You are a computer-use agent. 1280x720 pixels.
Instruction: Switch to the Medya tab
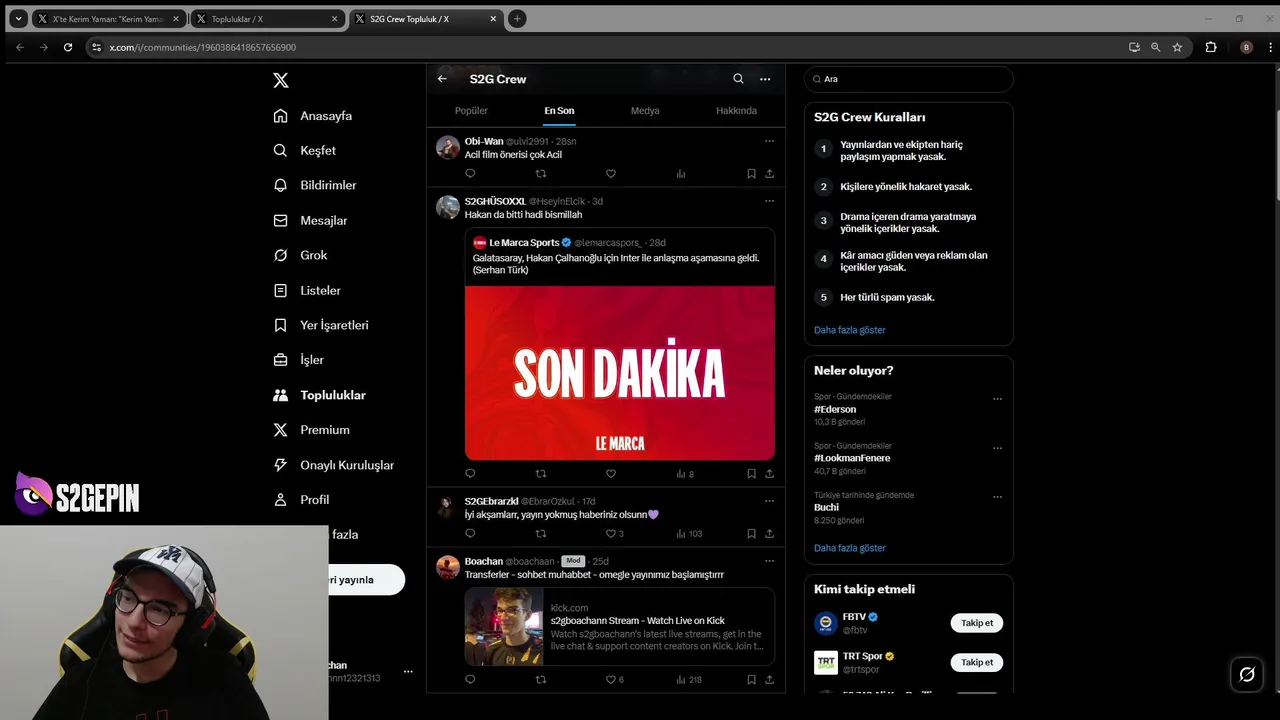click(x=645, y=111)
